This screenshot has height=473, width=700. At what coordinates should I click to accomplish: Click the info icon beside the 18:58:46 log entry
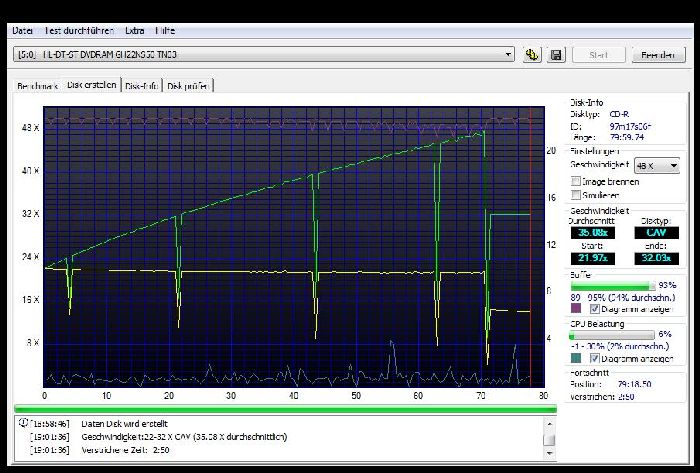pyautogui.click(x=23, y=423)
